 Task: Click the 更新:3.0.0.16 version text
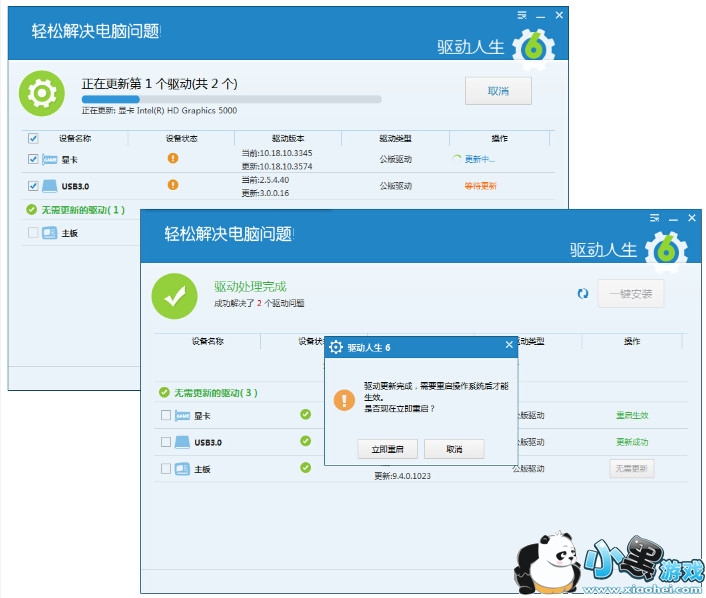tap(265, 193)
